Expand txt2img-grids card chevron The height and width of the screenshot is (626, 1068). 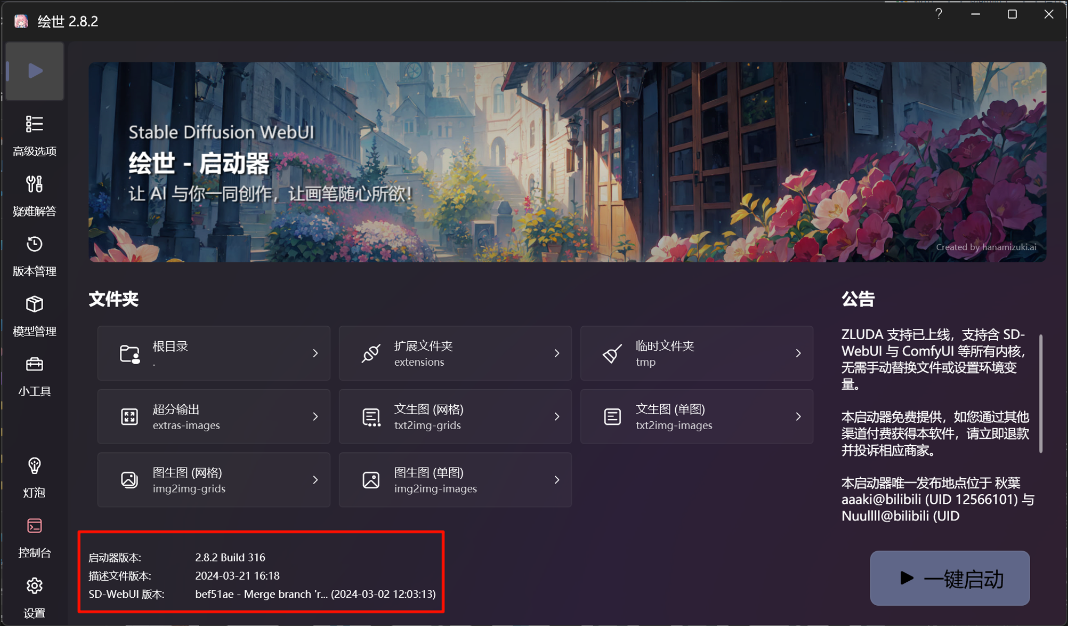(x=556, y=417)
